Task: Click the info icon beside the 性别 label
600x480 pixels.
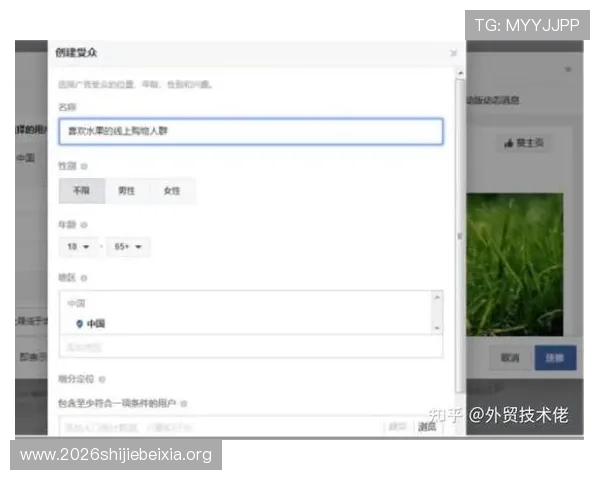Action: (x=84, y=167)
